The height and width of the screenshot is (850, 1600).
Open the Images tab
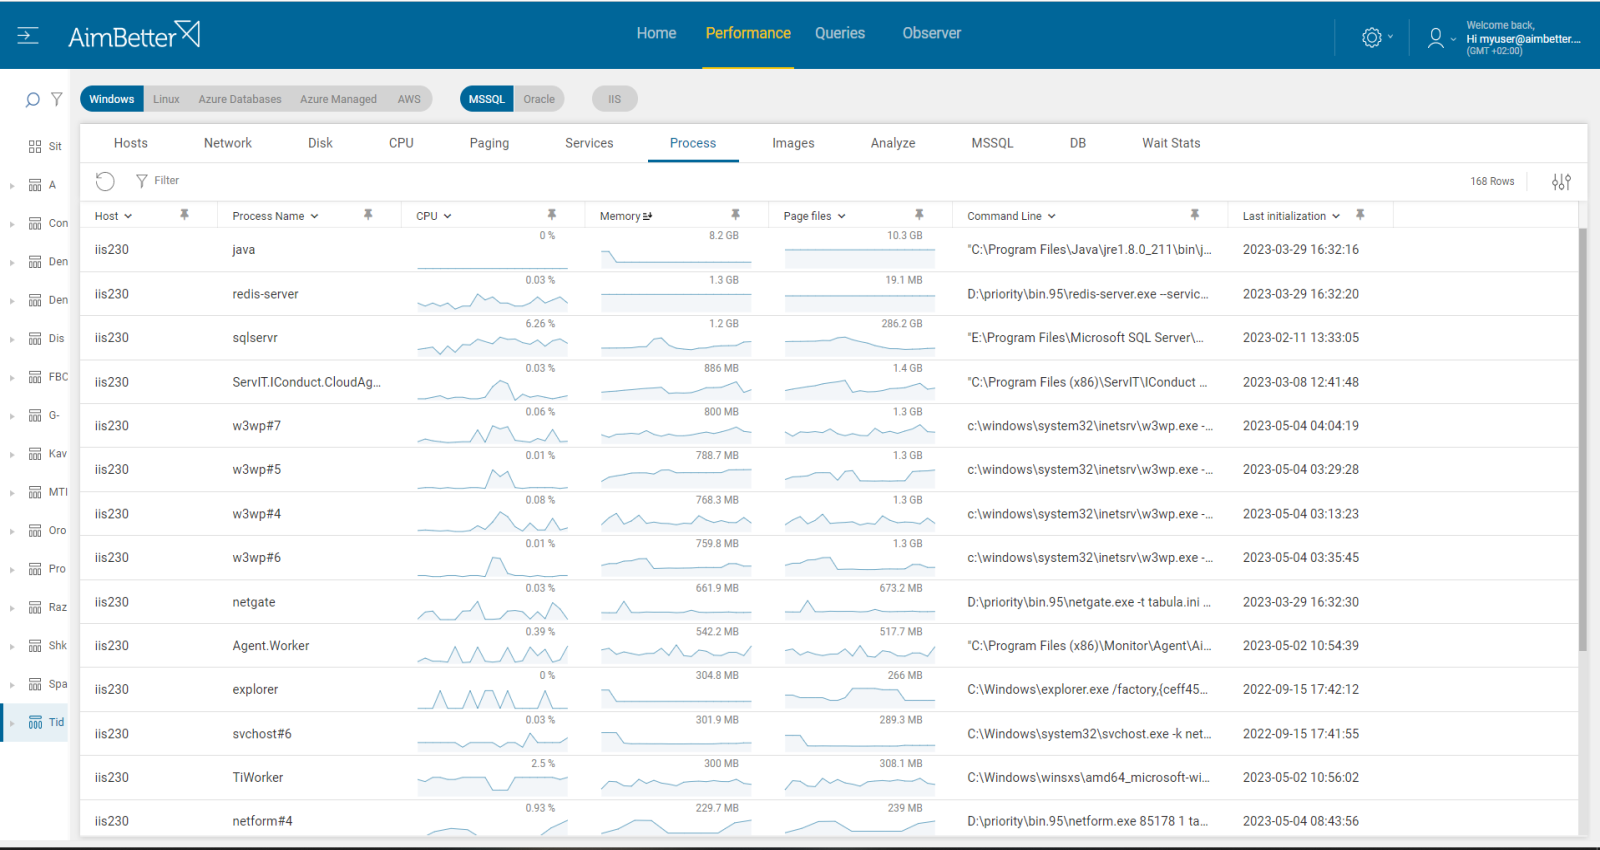point(793,143)
